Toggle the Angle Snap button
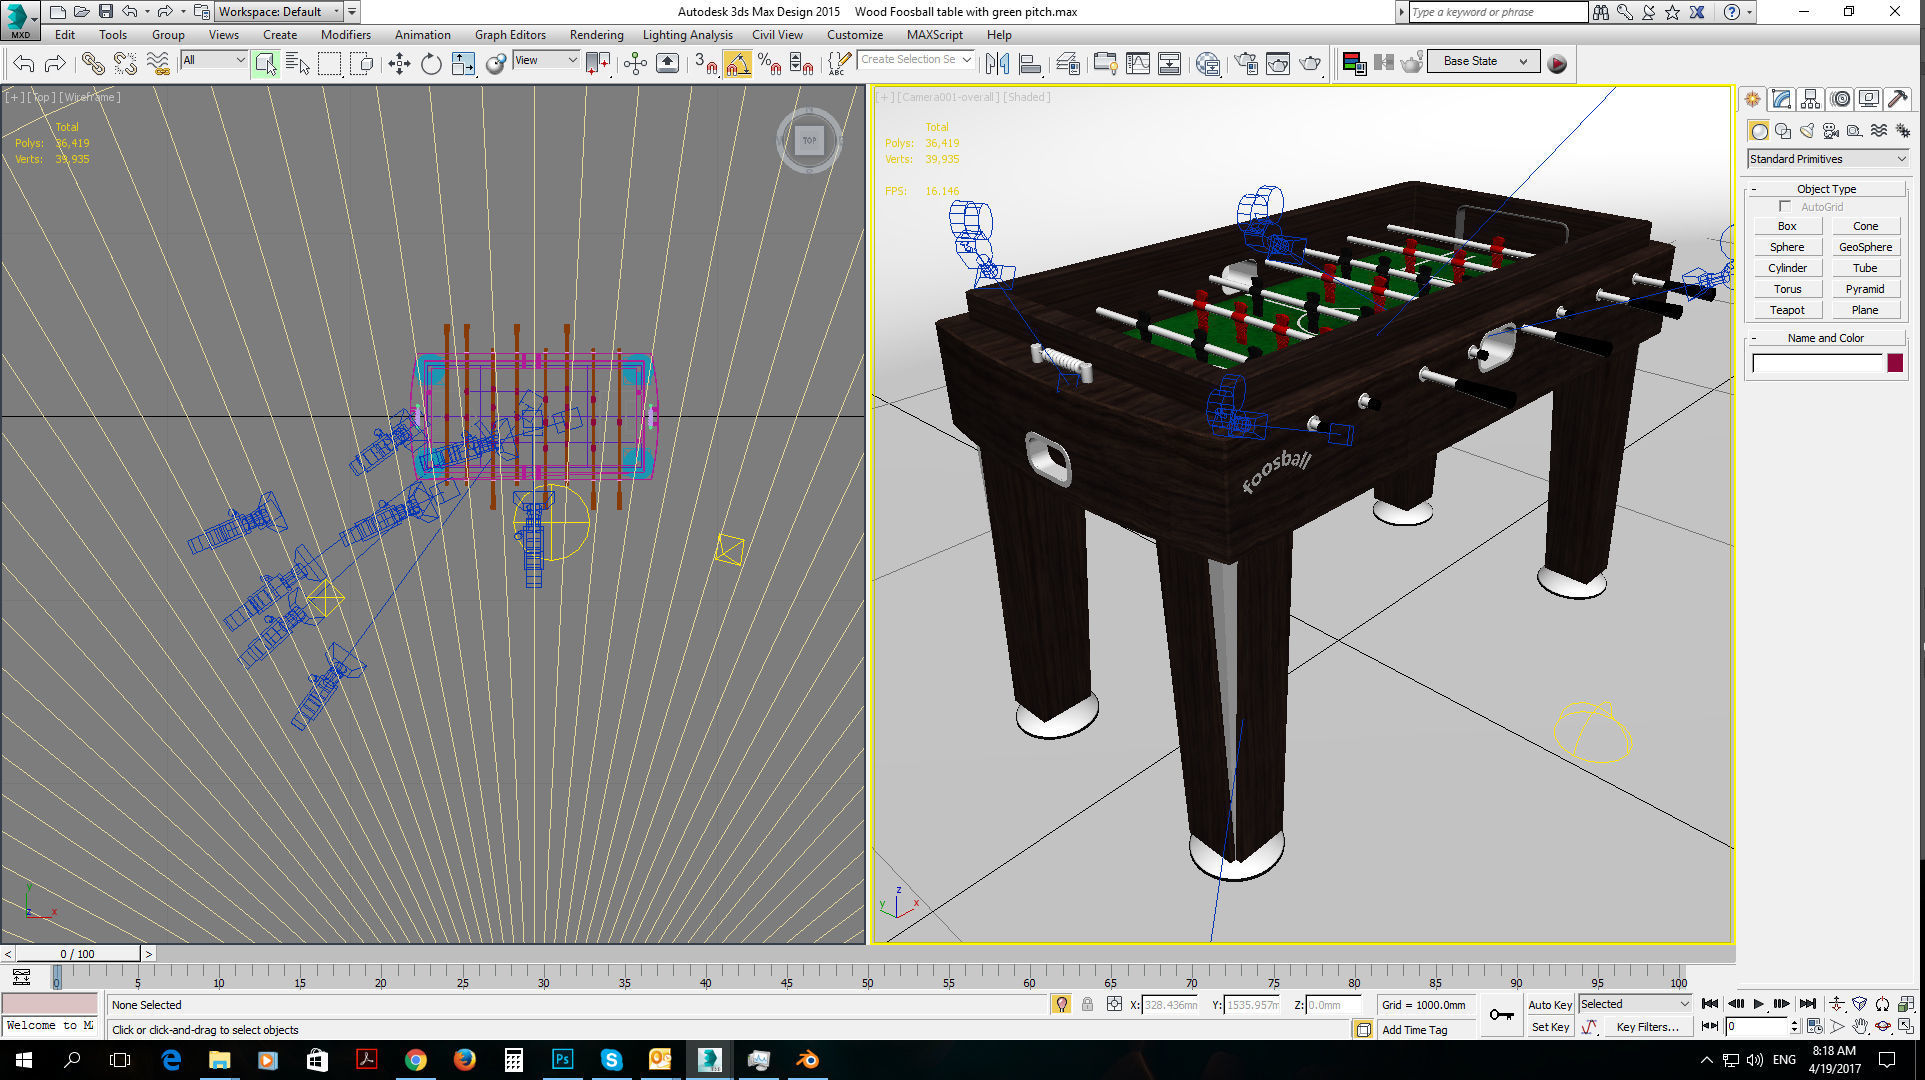The image size is (1925, 1080). tap(738, 64)
